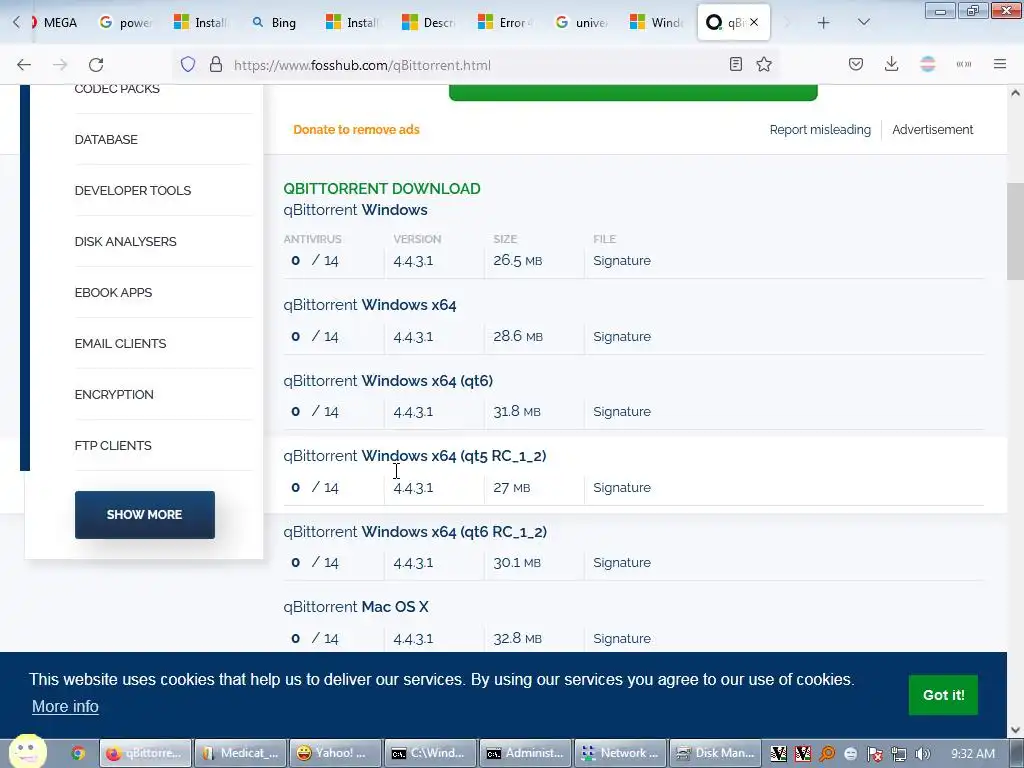This screenshot has width=1024, height=768.
Task: Go back with the browser back arrow
Action: (x=24, y=65)
